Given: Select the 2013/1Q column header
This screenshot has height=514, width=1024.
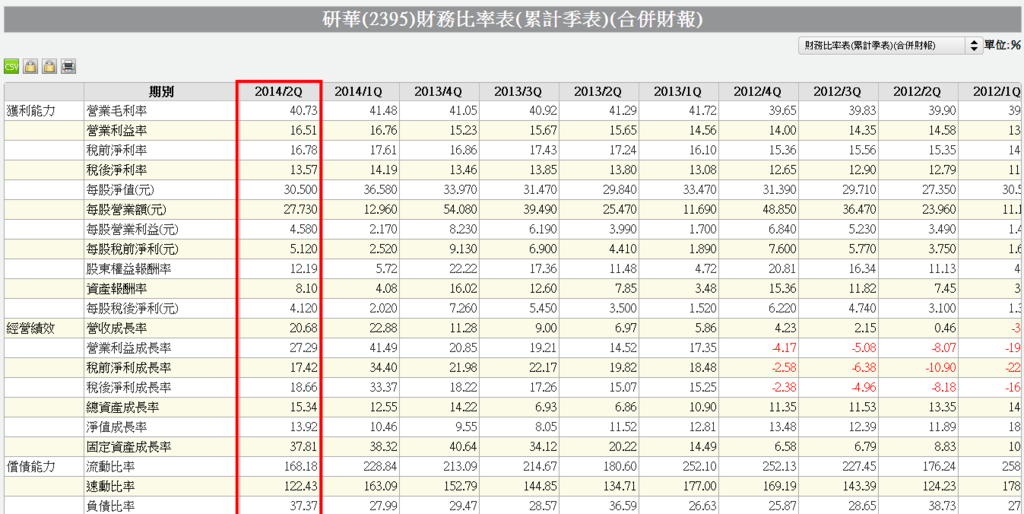Looking at the screenshot, I should pos(679,91).
